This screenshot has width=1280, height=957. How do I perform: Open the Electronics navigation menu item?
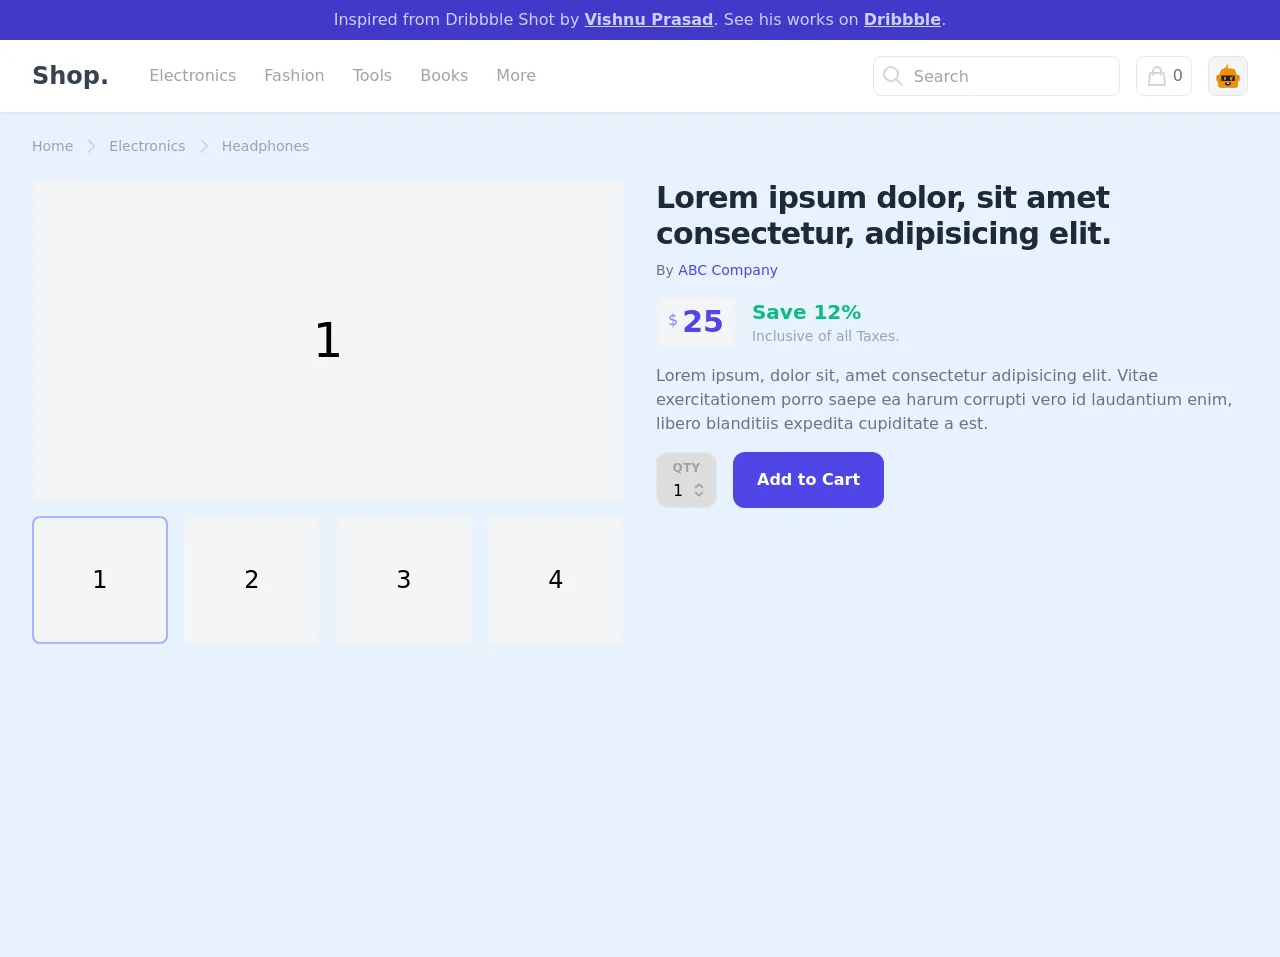[192, 76]
